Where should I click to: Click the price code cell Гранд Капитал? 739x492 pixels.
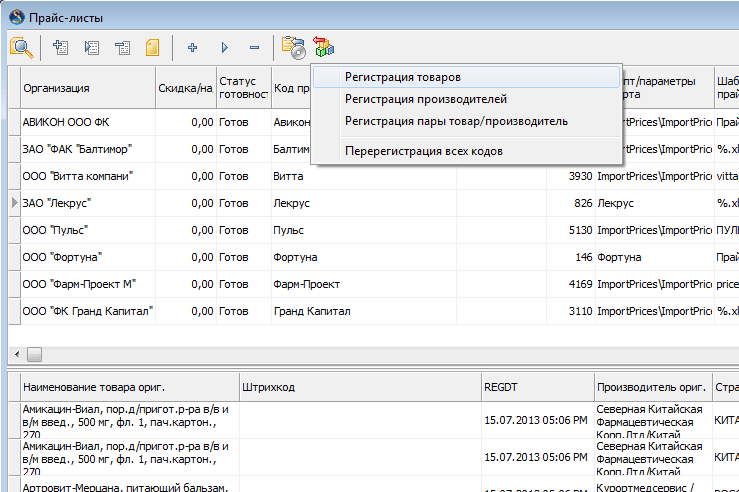(363, 312)
